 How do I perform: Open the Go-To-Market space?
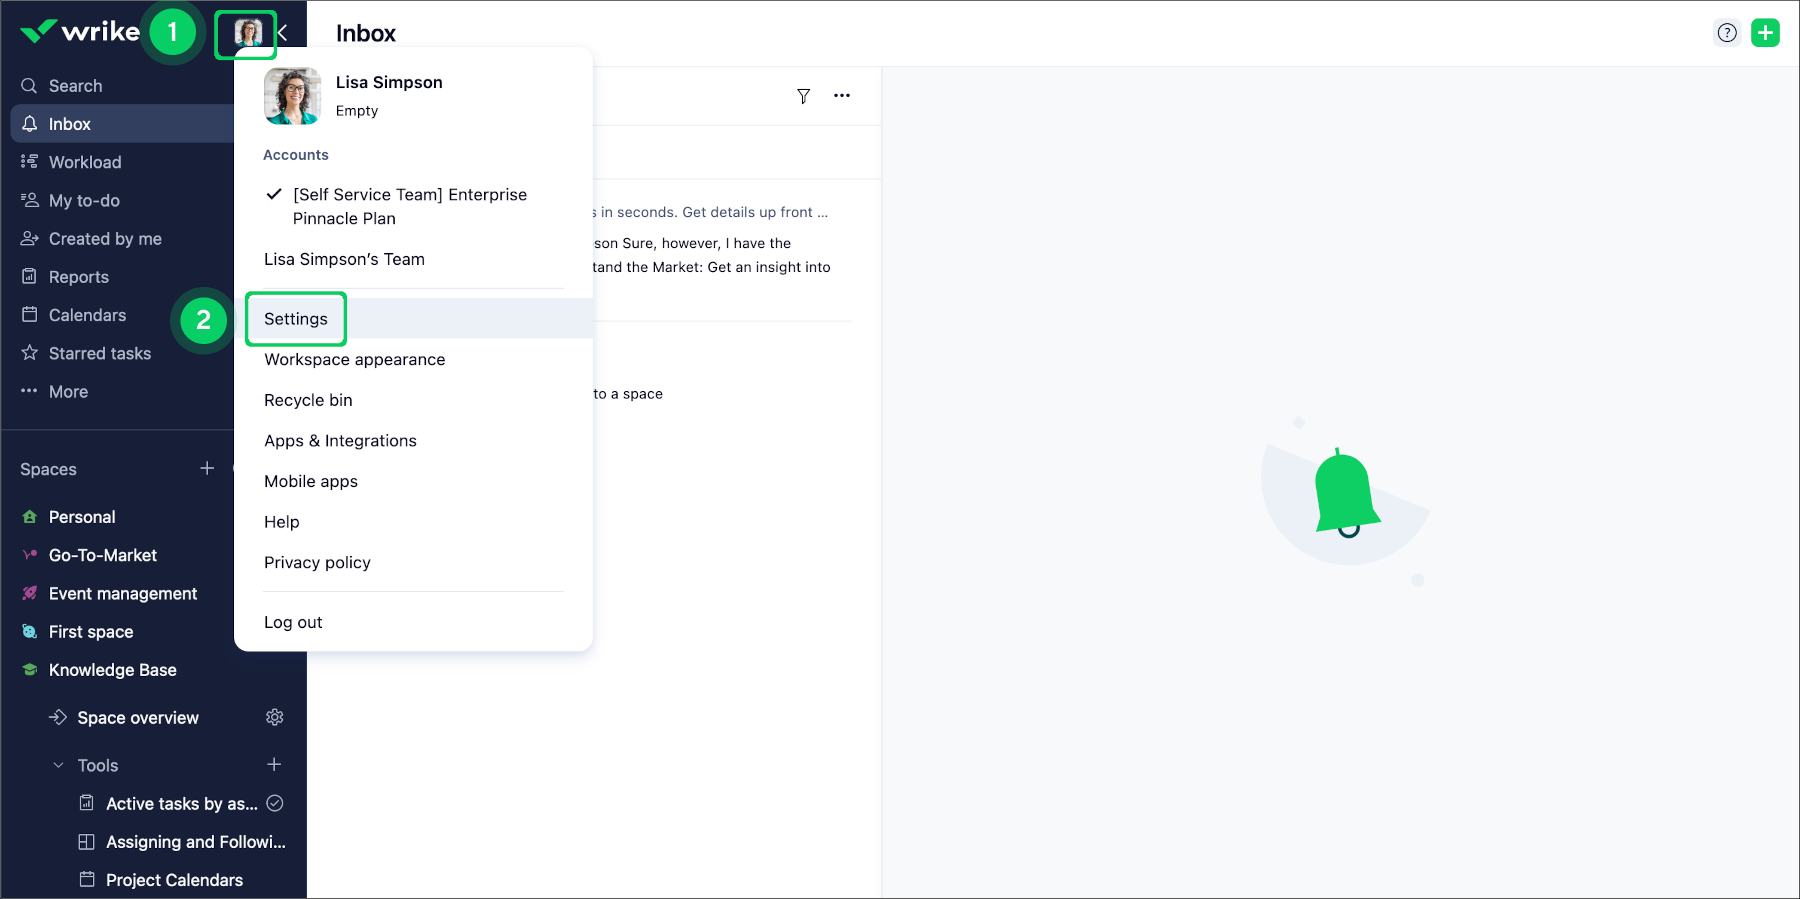103,555
